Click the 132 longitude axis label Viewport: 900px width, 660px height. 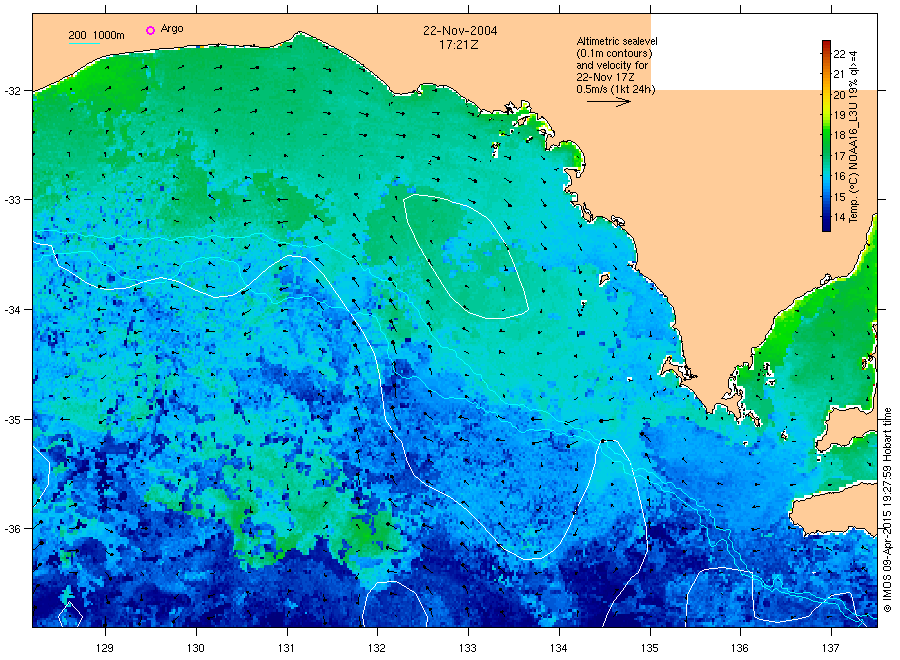click(377, 648)
